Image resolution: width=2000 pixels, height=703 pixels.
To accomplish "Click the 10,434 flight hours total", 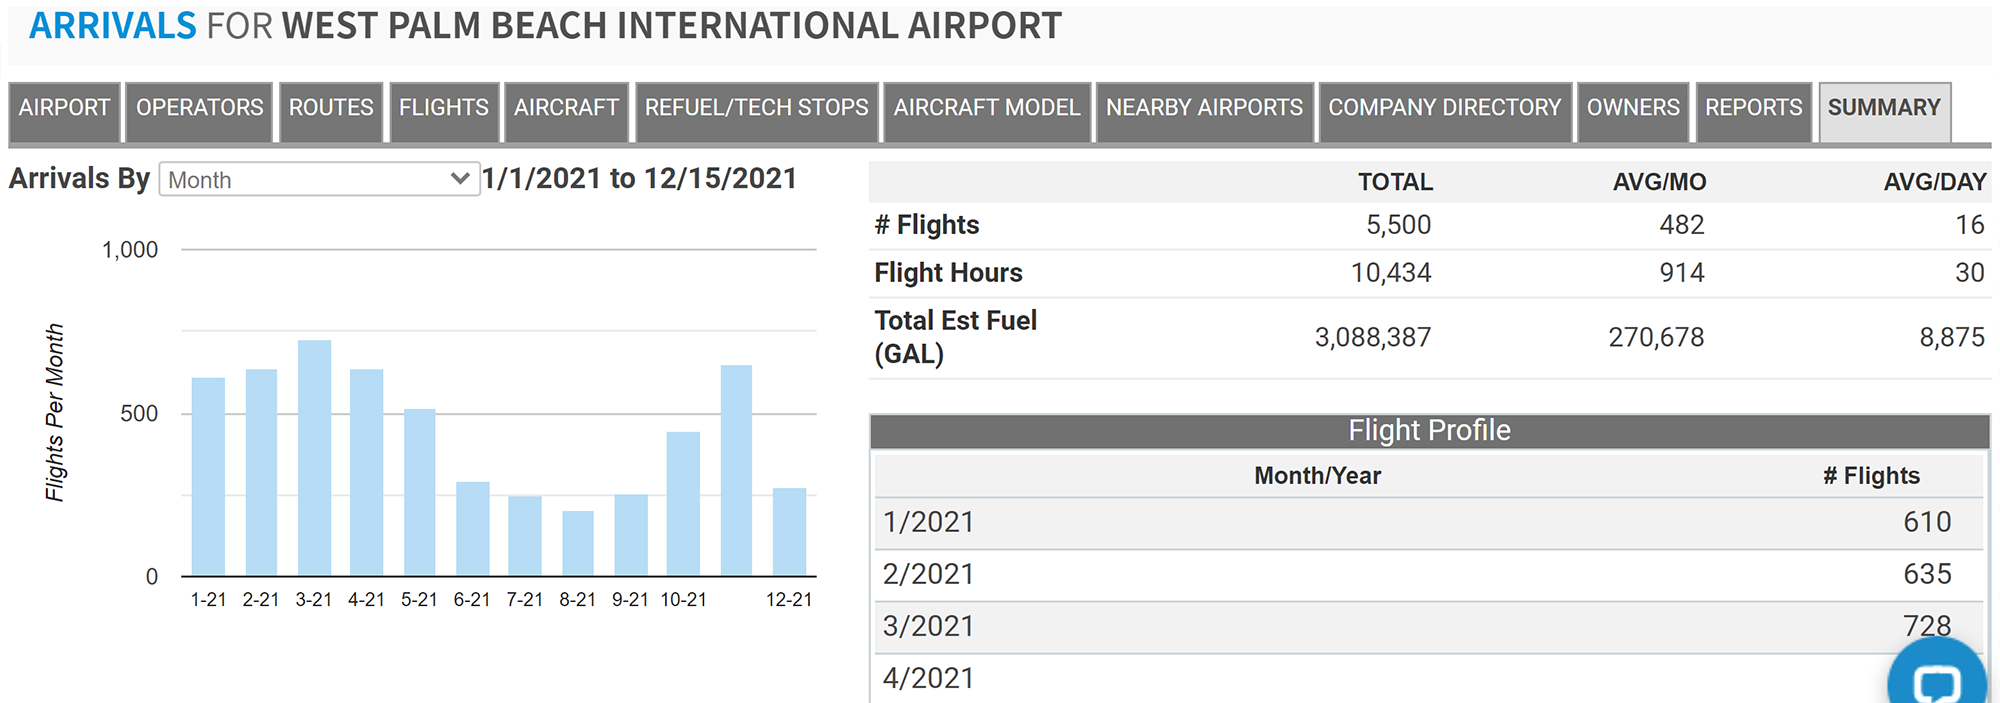I will tap(1391, 273).
